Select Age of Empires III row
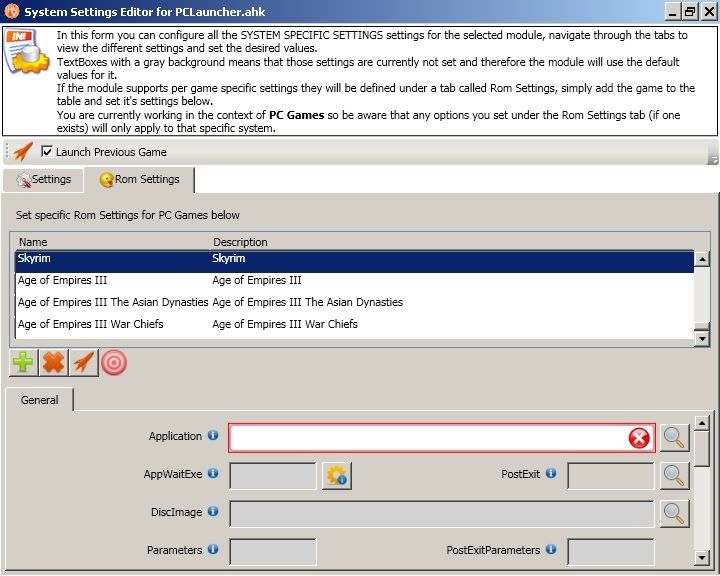The width and height of the screenshot is (720, 576). tap(354, 280)
